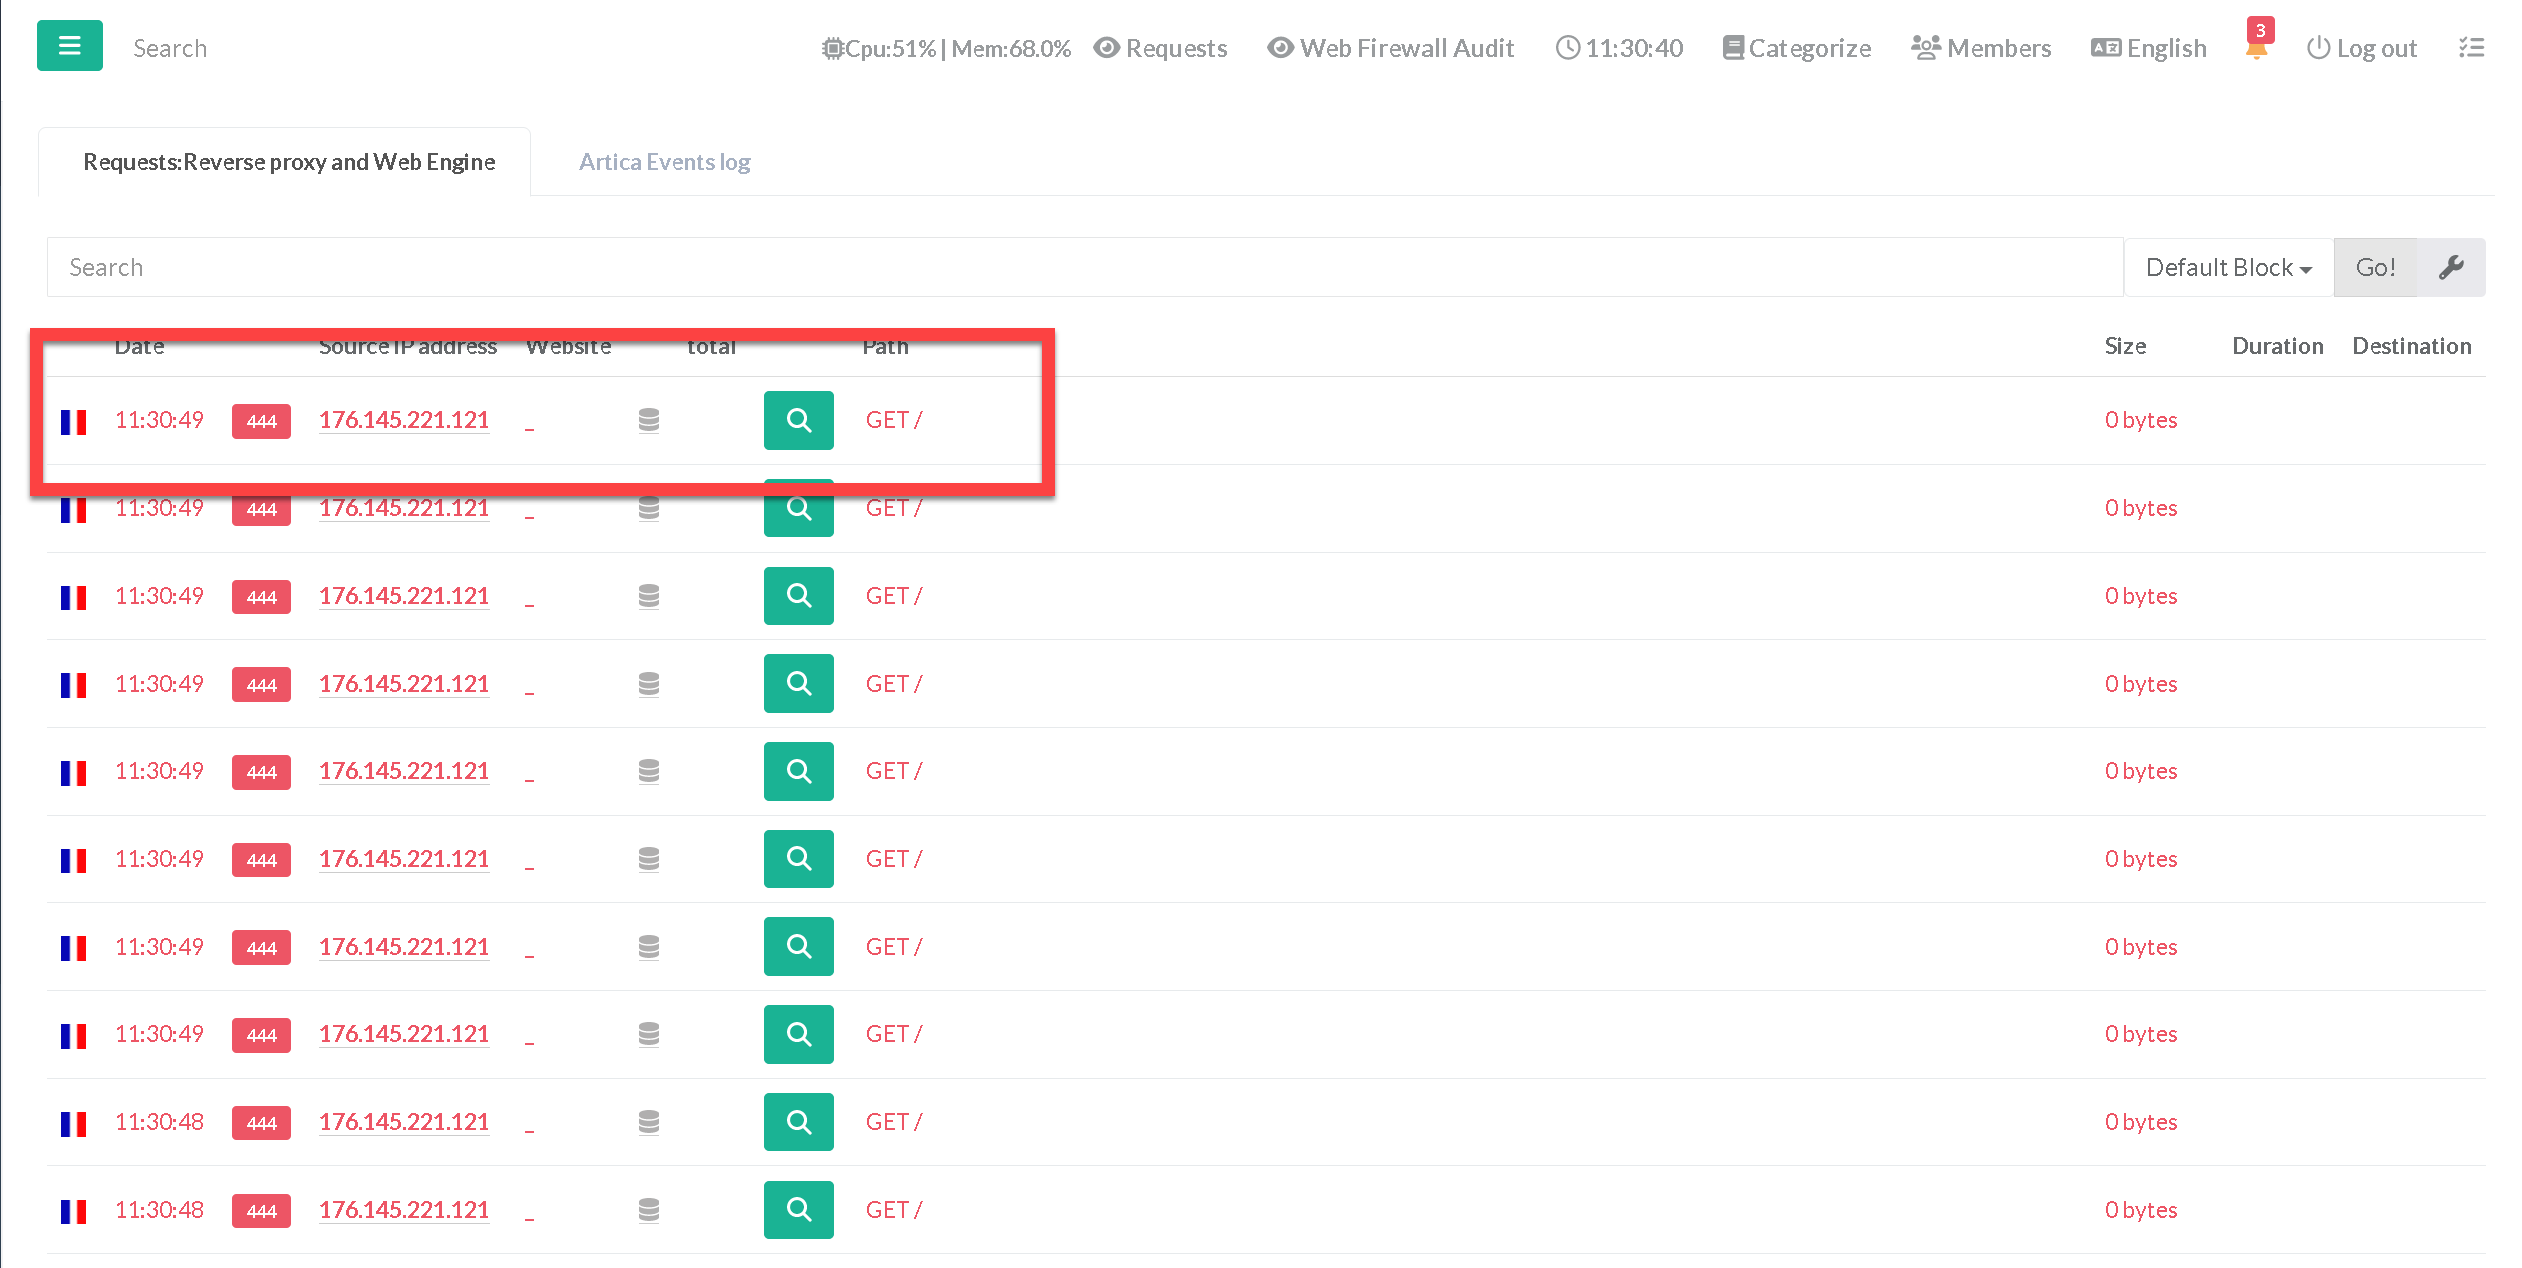Select Requests:Reverse proxy and Web Engine tab
The image size is (2522, 1268).
pyautogui.click(x=288, y=162)
